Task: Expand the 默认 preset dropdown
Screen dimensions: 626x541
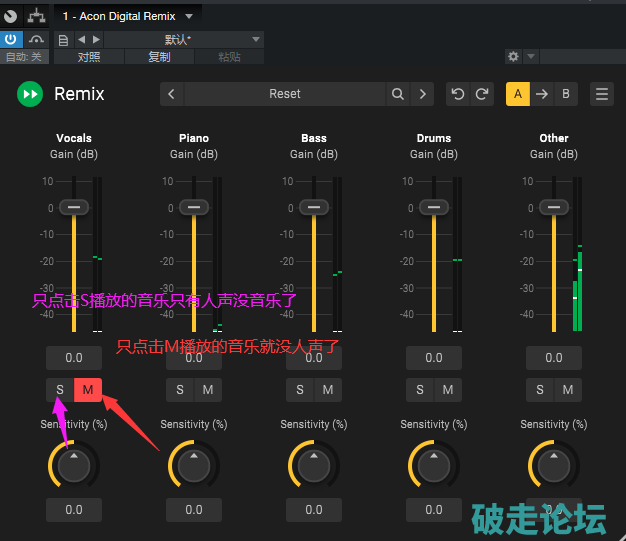Action: pos(256,40)
